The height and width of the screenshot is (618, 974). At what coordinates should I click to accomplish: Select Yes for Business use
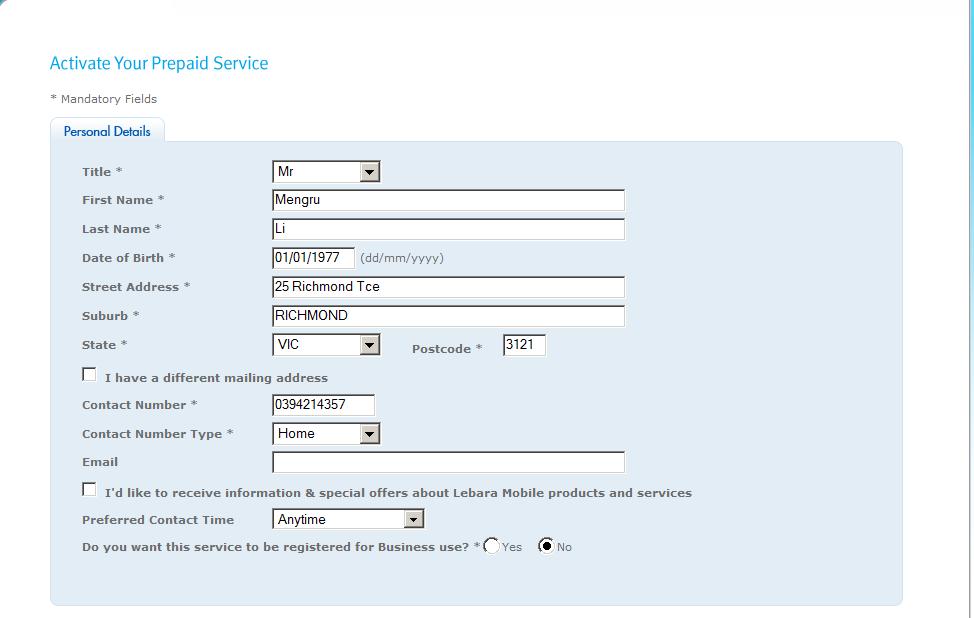coord(492,546)
